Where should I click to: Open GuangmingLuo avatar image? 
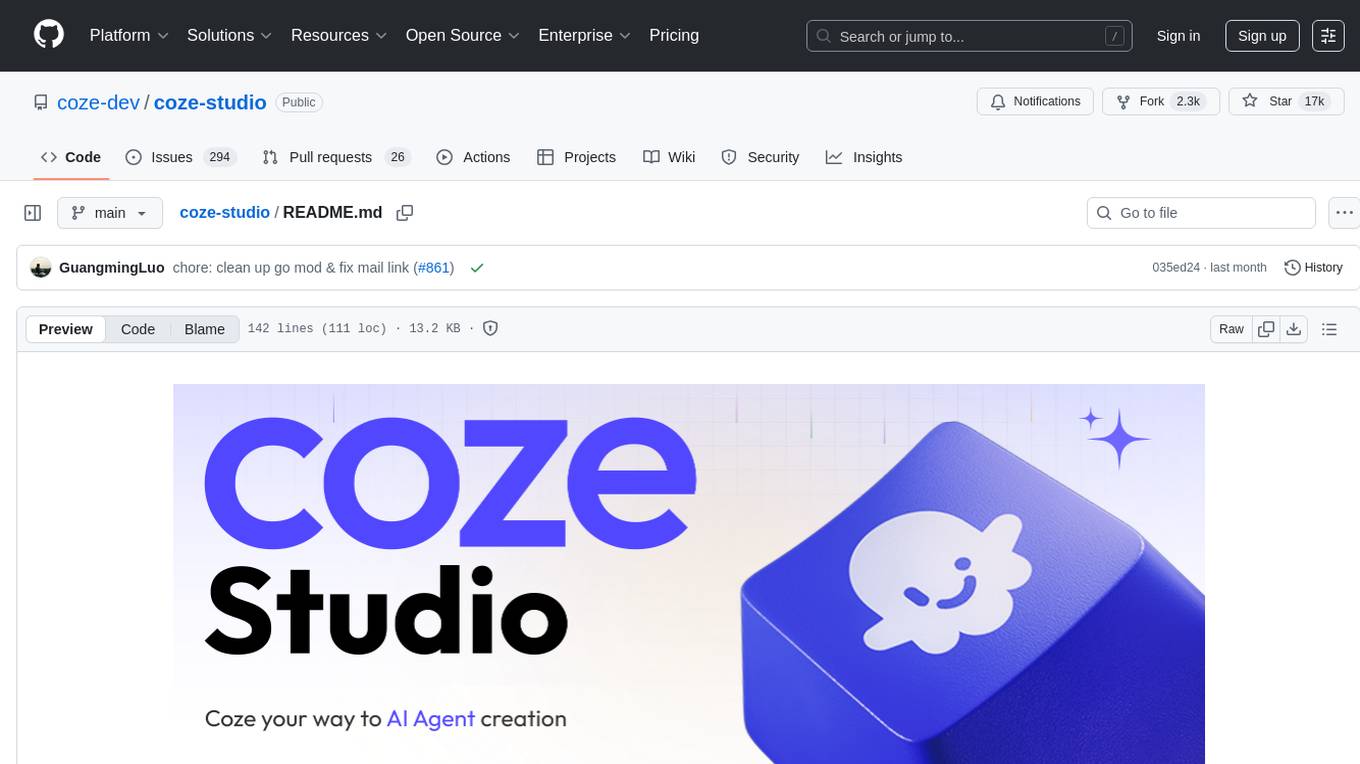[41, 268]
